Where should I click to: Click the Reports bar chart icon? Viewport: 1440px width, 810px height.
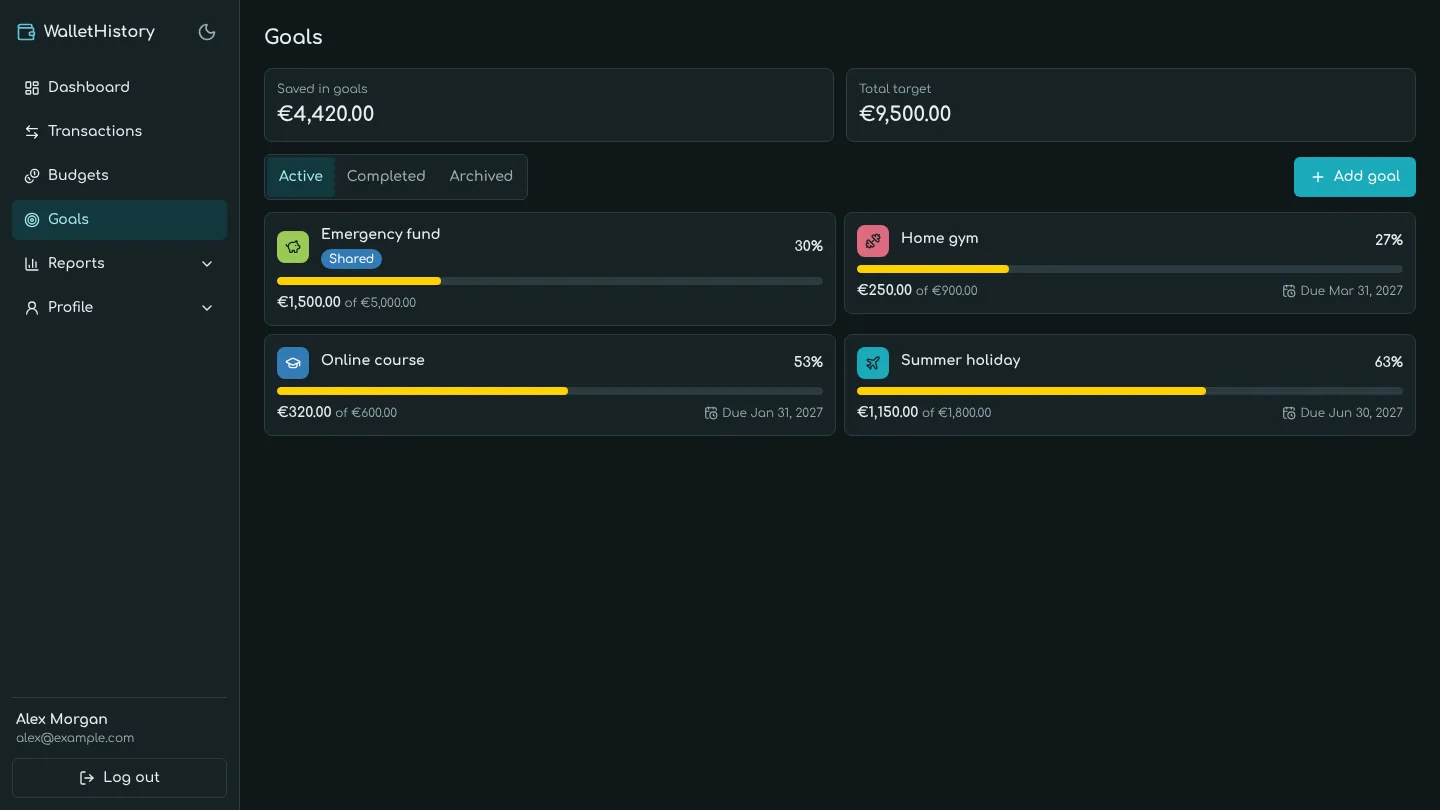tap(32, 264)
